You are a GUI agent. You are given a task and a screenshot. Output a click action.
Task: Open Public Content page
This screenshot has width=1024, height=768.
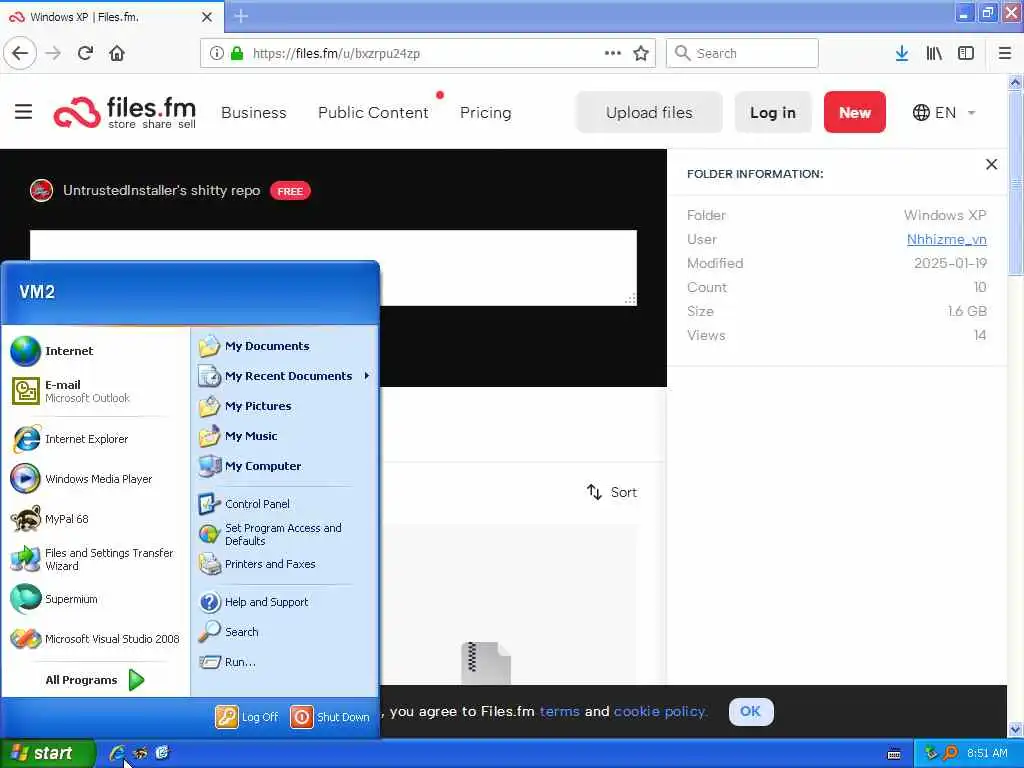point(373,112)
